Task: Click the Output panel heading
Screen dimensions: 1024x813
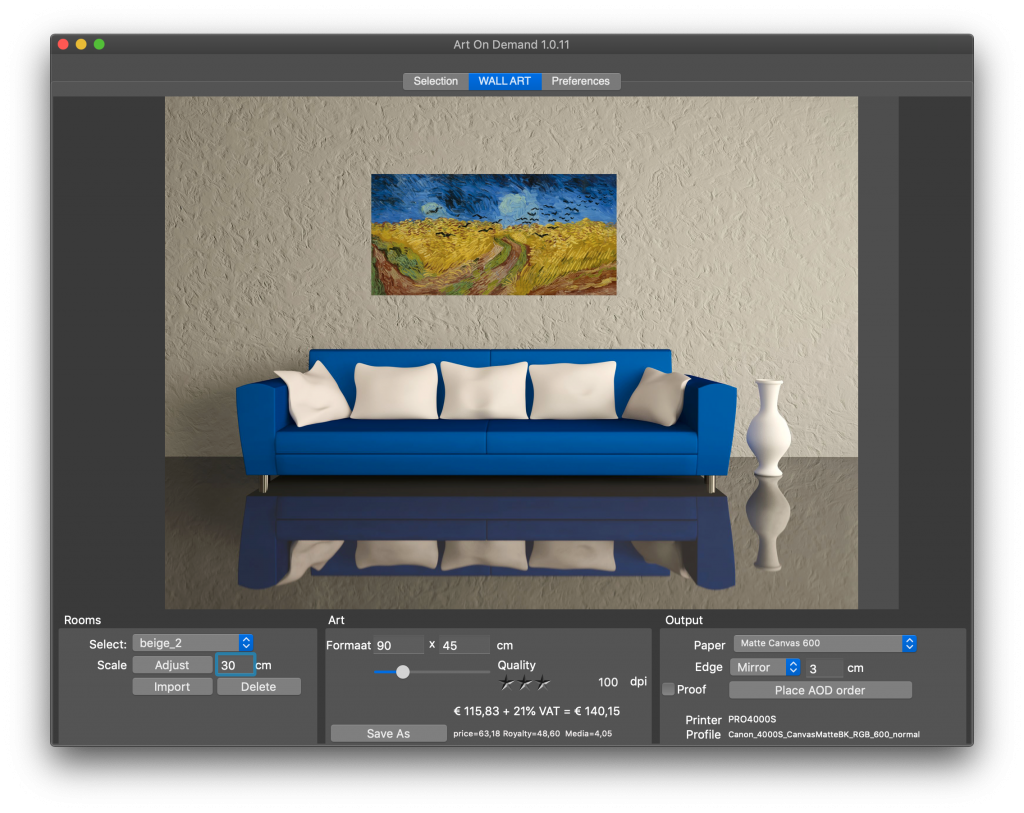Action: coord(684,620)
